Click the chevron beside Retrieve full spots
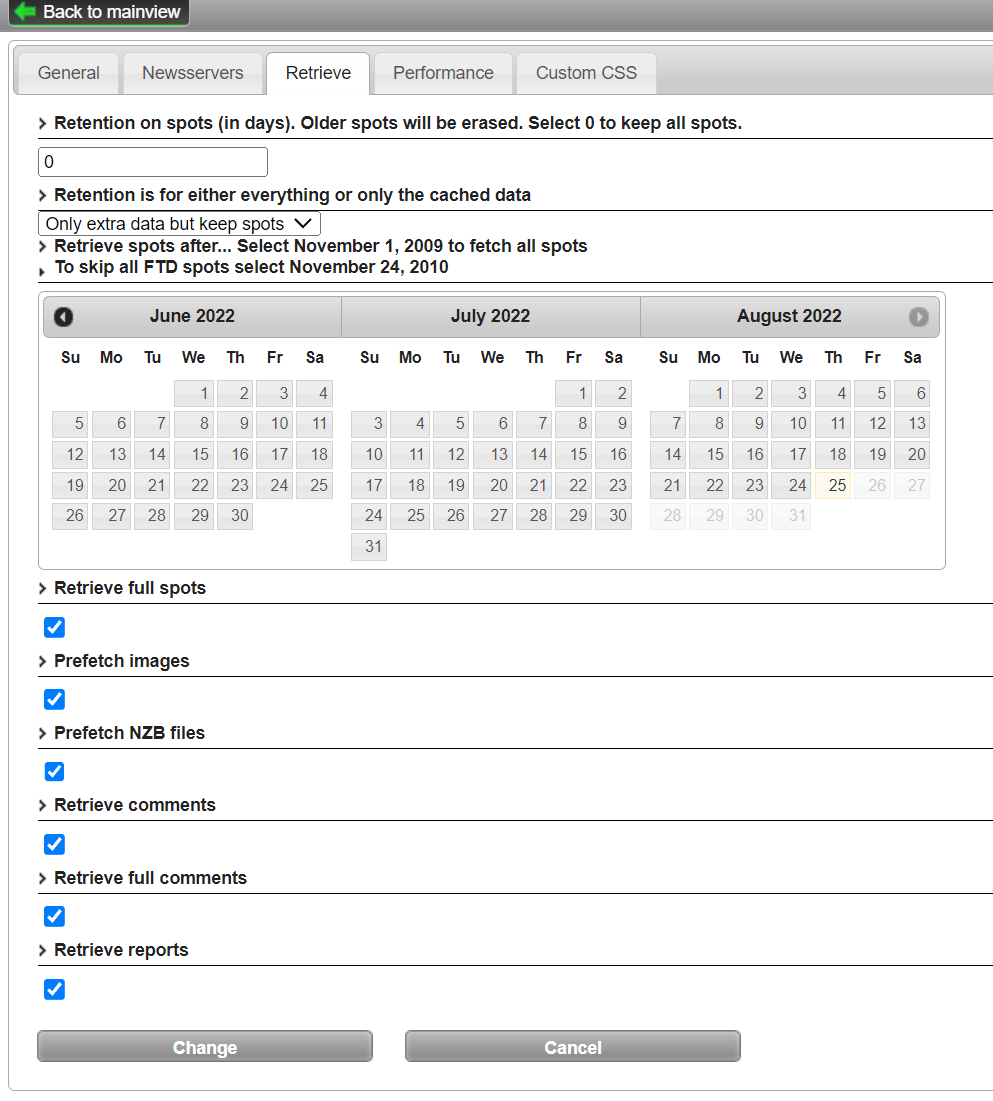This screenshot has width=993, height=1101. point(42,588)
